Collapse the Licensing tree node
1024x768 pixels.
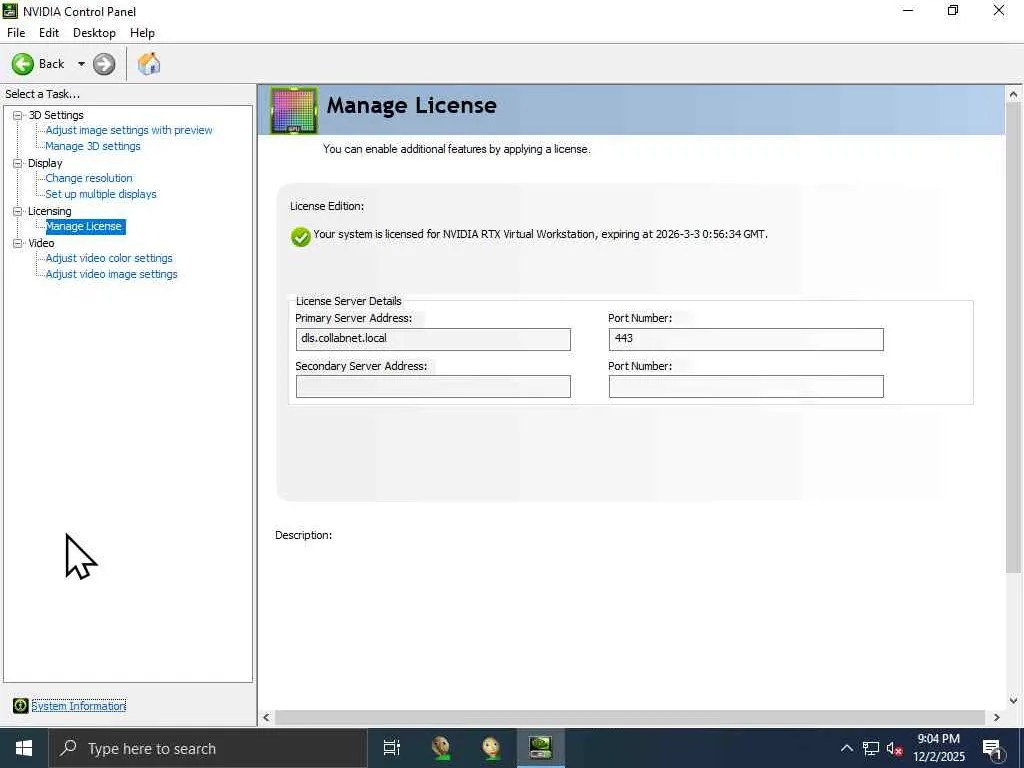(18, 211)
